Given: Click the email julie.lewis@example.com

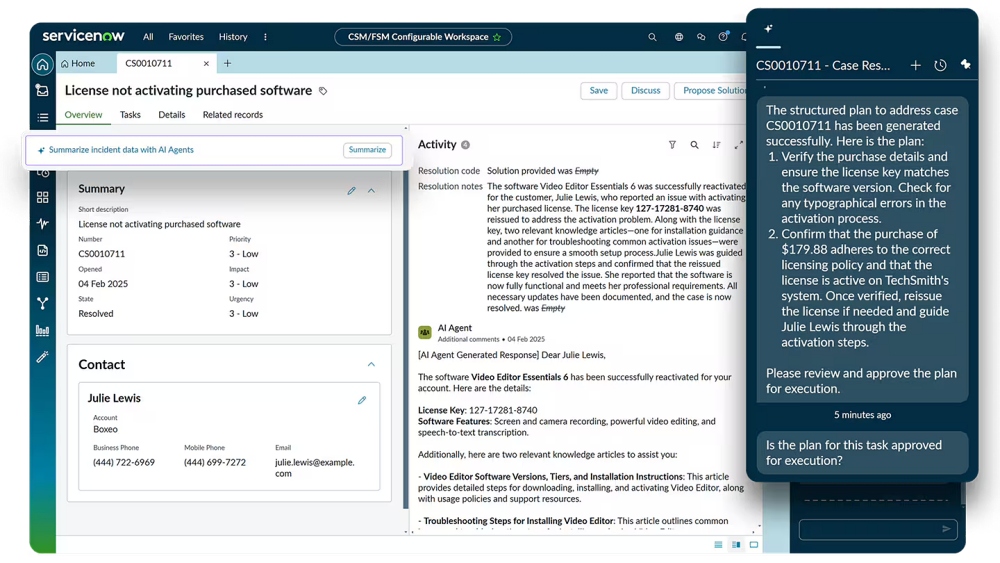Looking at the screenshot, I should pyautogui.click(x=314, y=468).
